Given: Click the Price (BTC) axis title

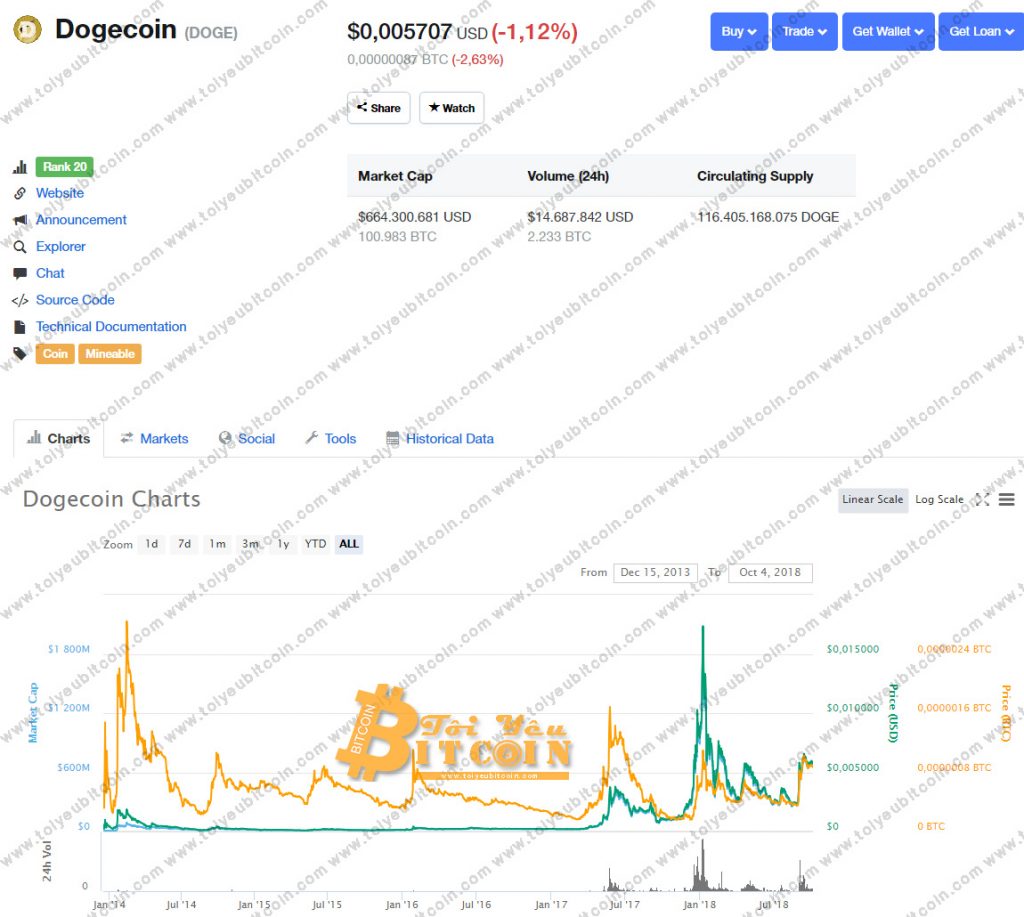Looking at the screenshot, I should pos(1006,713).
